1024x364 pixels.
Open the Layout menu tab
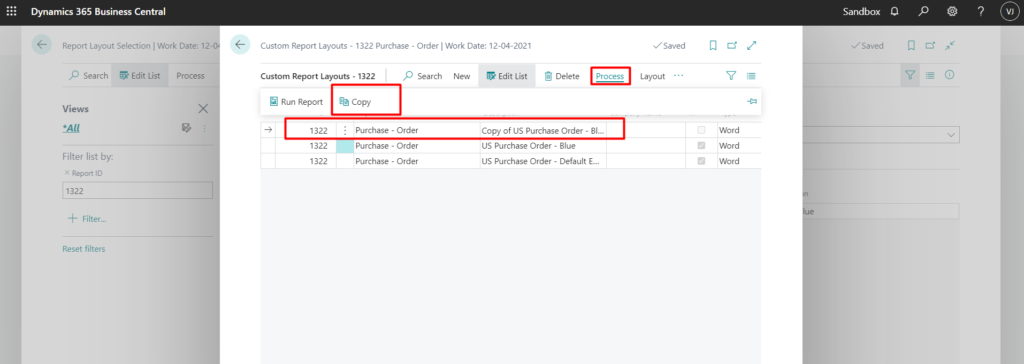point(652,76)
